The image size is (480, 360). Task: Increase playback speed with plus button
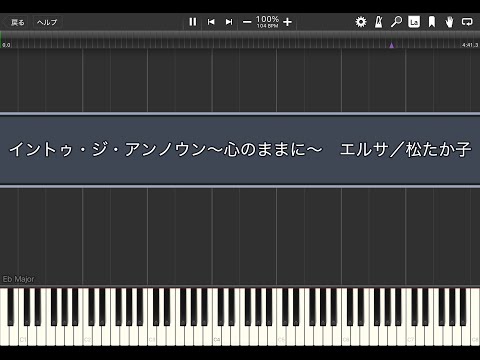pyautogui.click(x=287, y=22)
